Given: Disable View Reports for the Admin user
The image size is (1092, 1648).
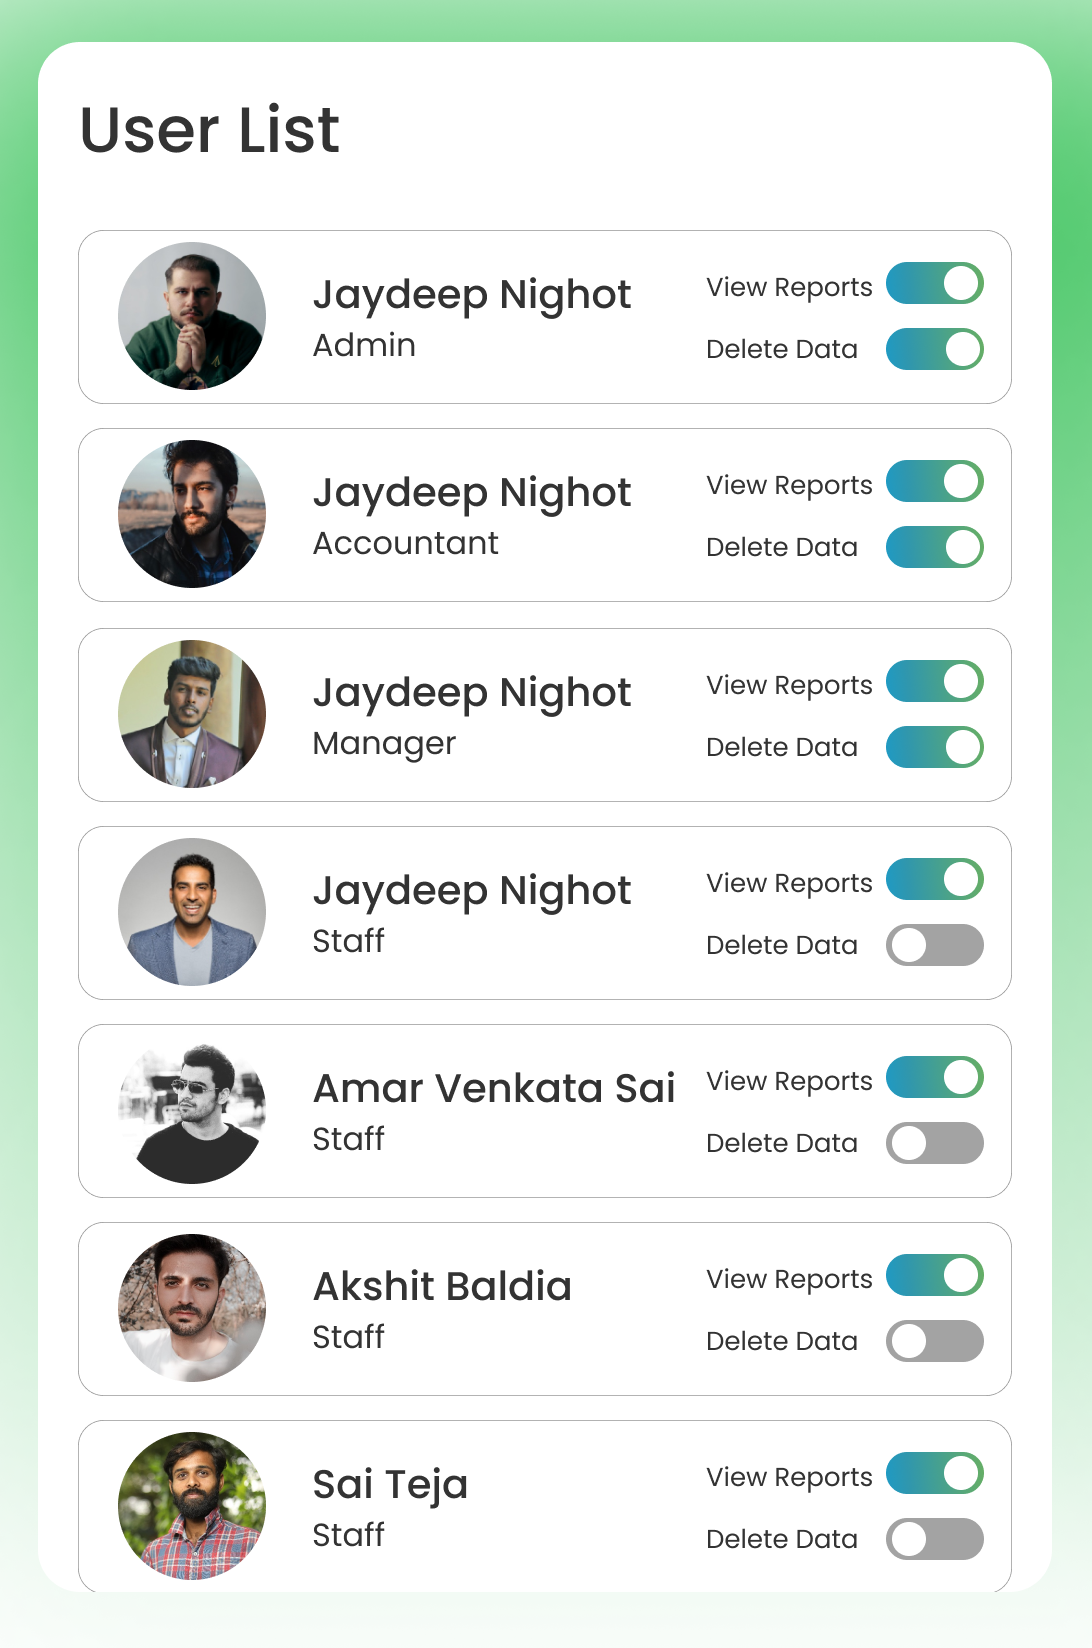Looking at the screenshot, I should click(x=934, y=283).
